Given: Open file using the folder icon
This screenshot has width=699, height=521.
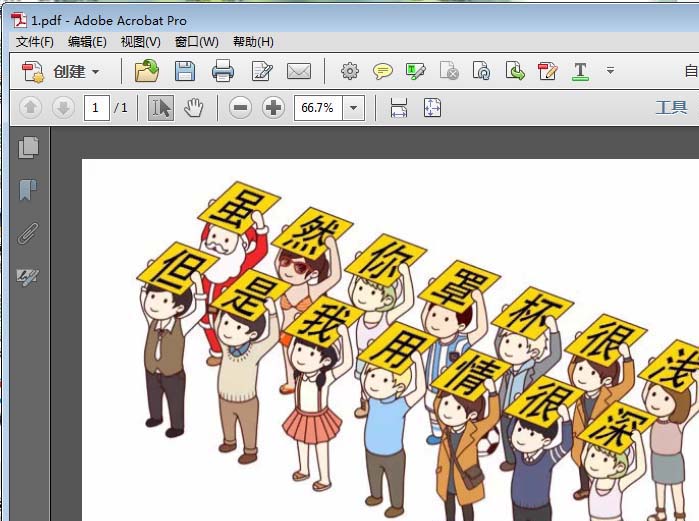Looking at the screenshot, I should click(147, 71).
